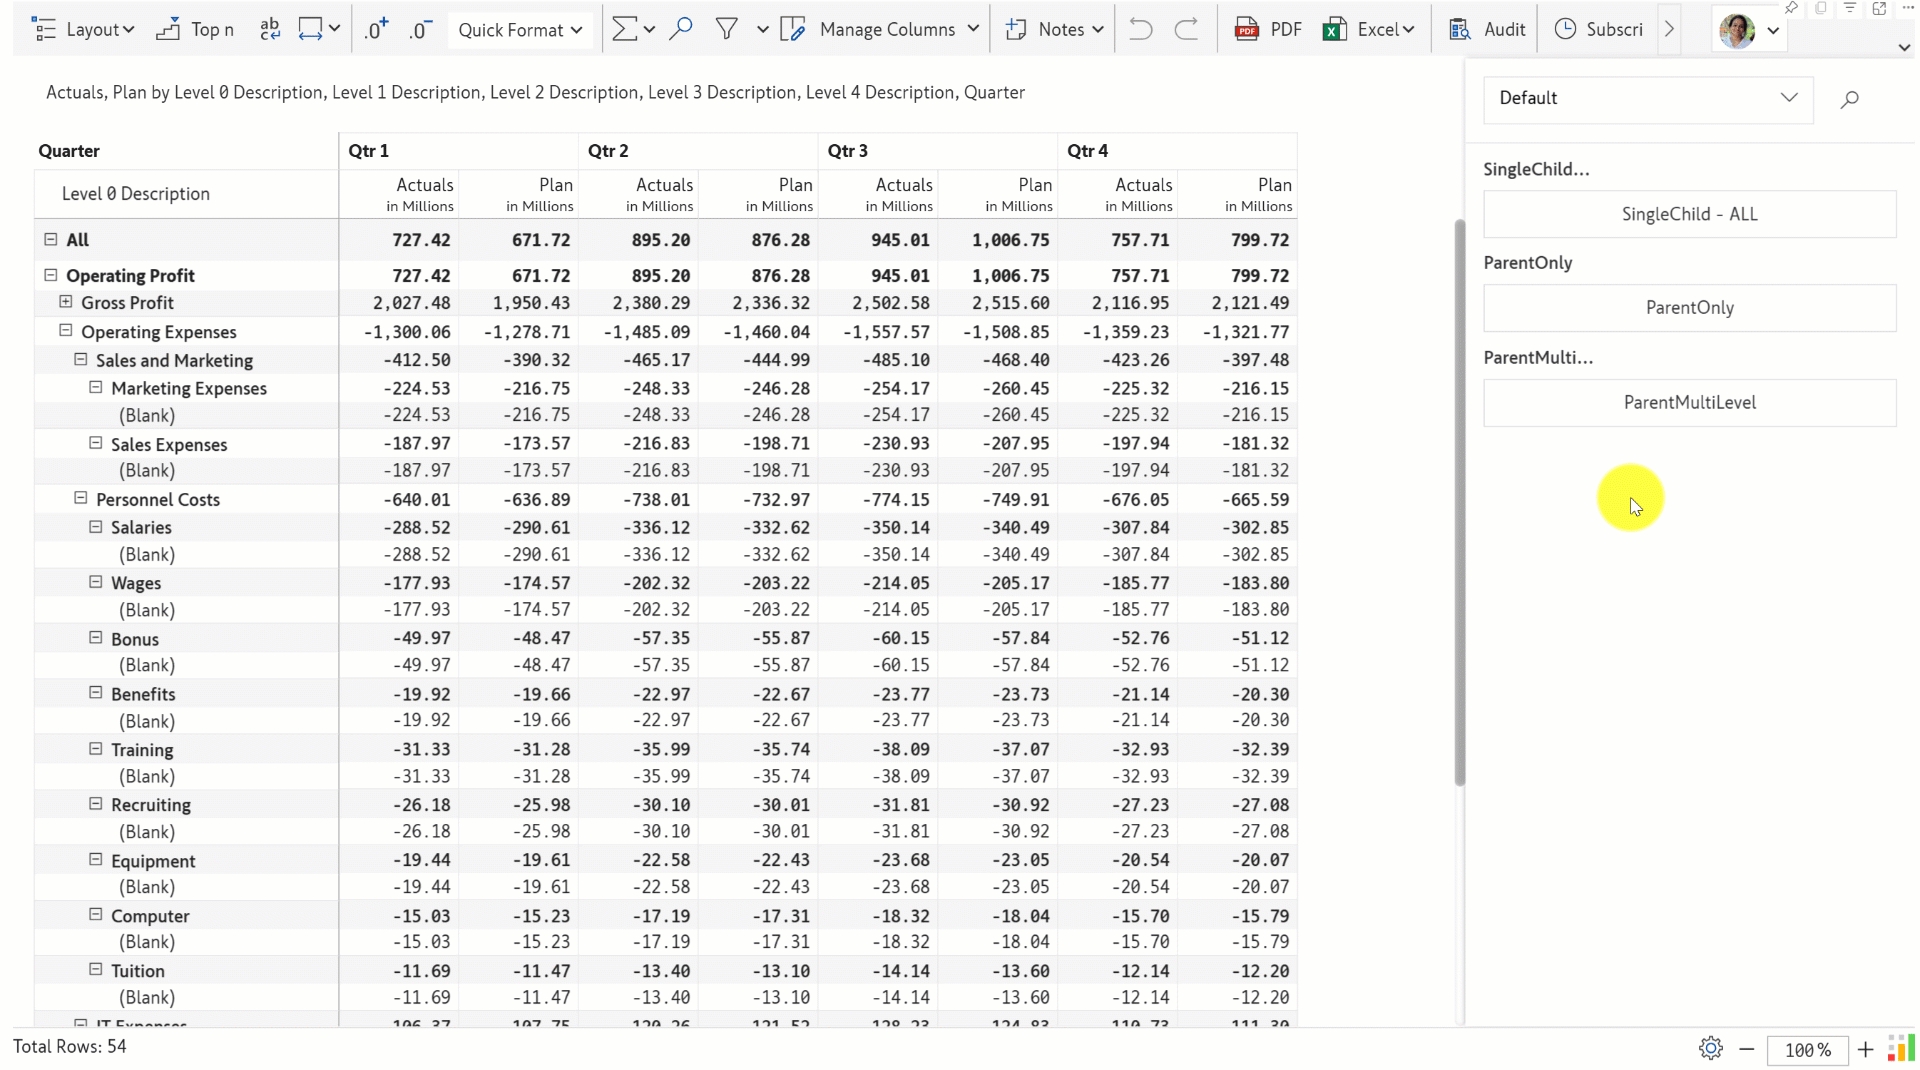
Task: Open the Notes menu
Action: coord(1054,30)
